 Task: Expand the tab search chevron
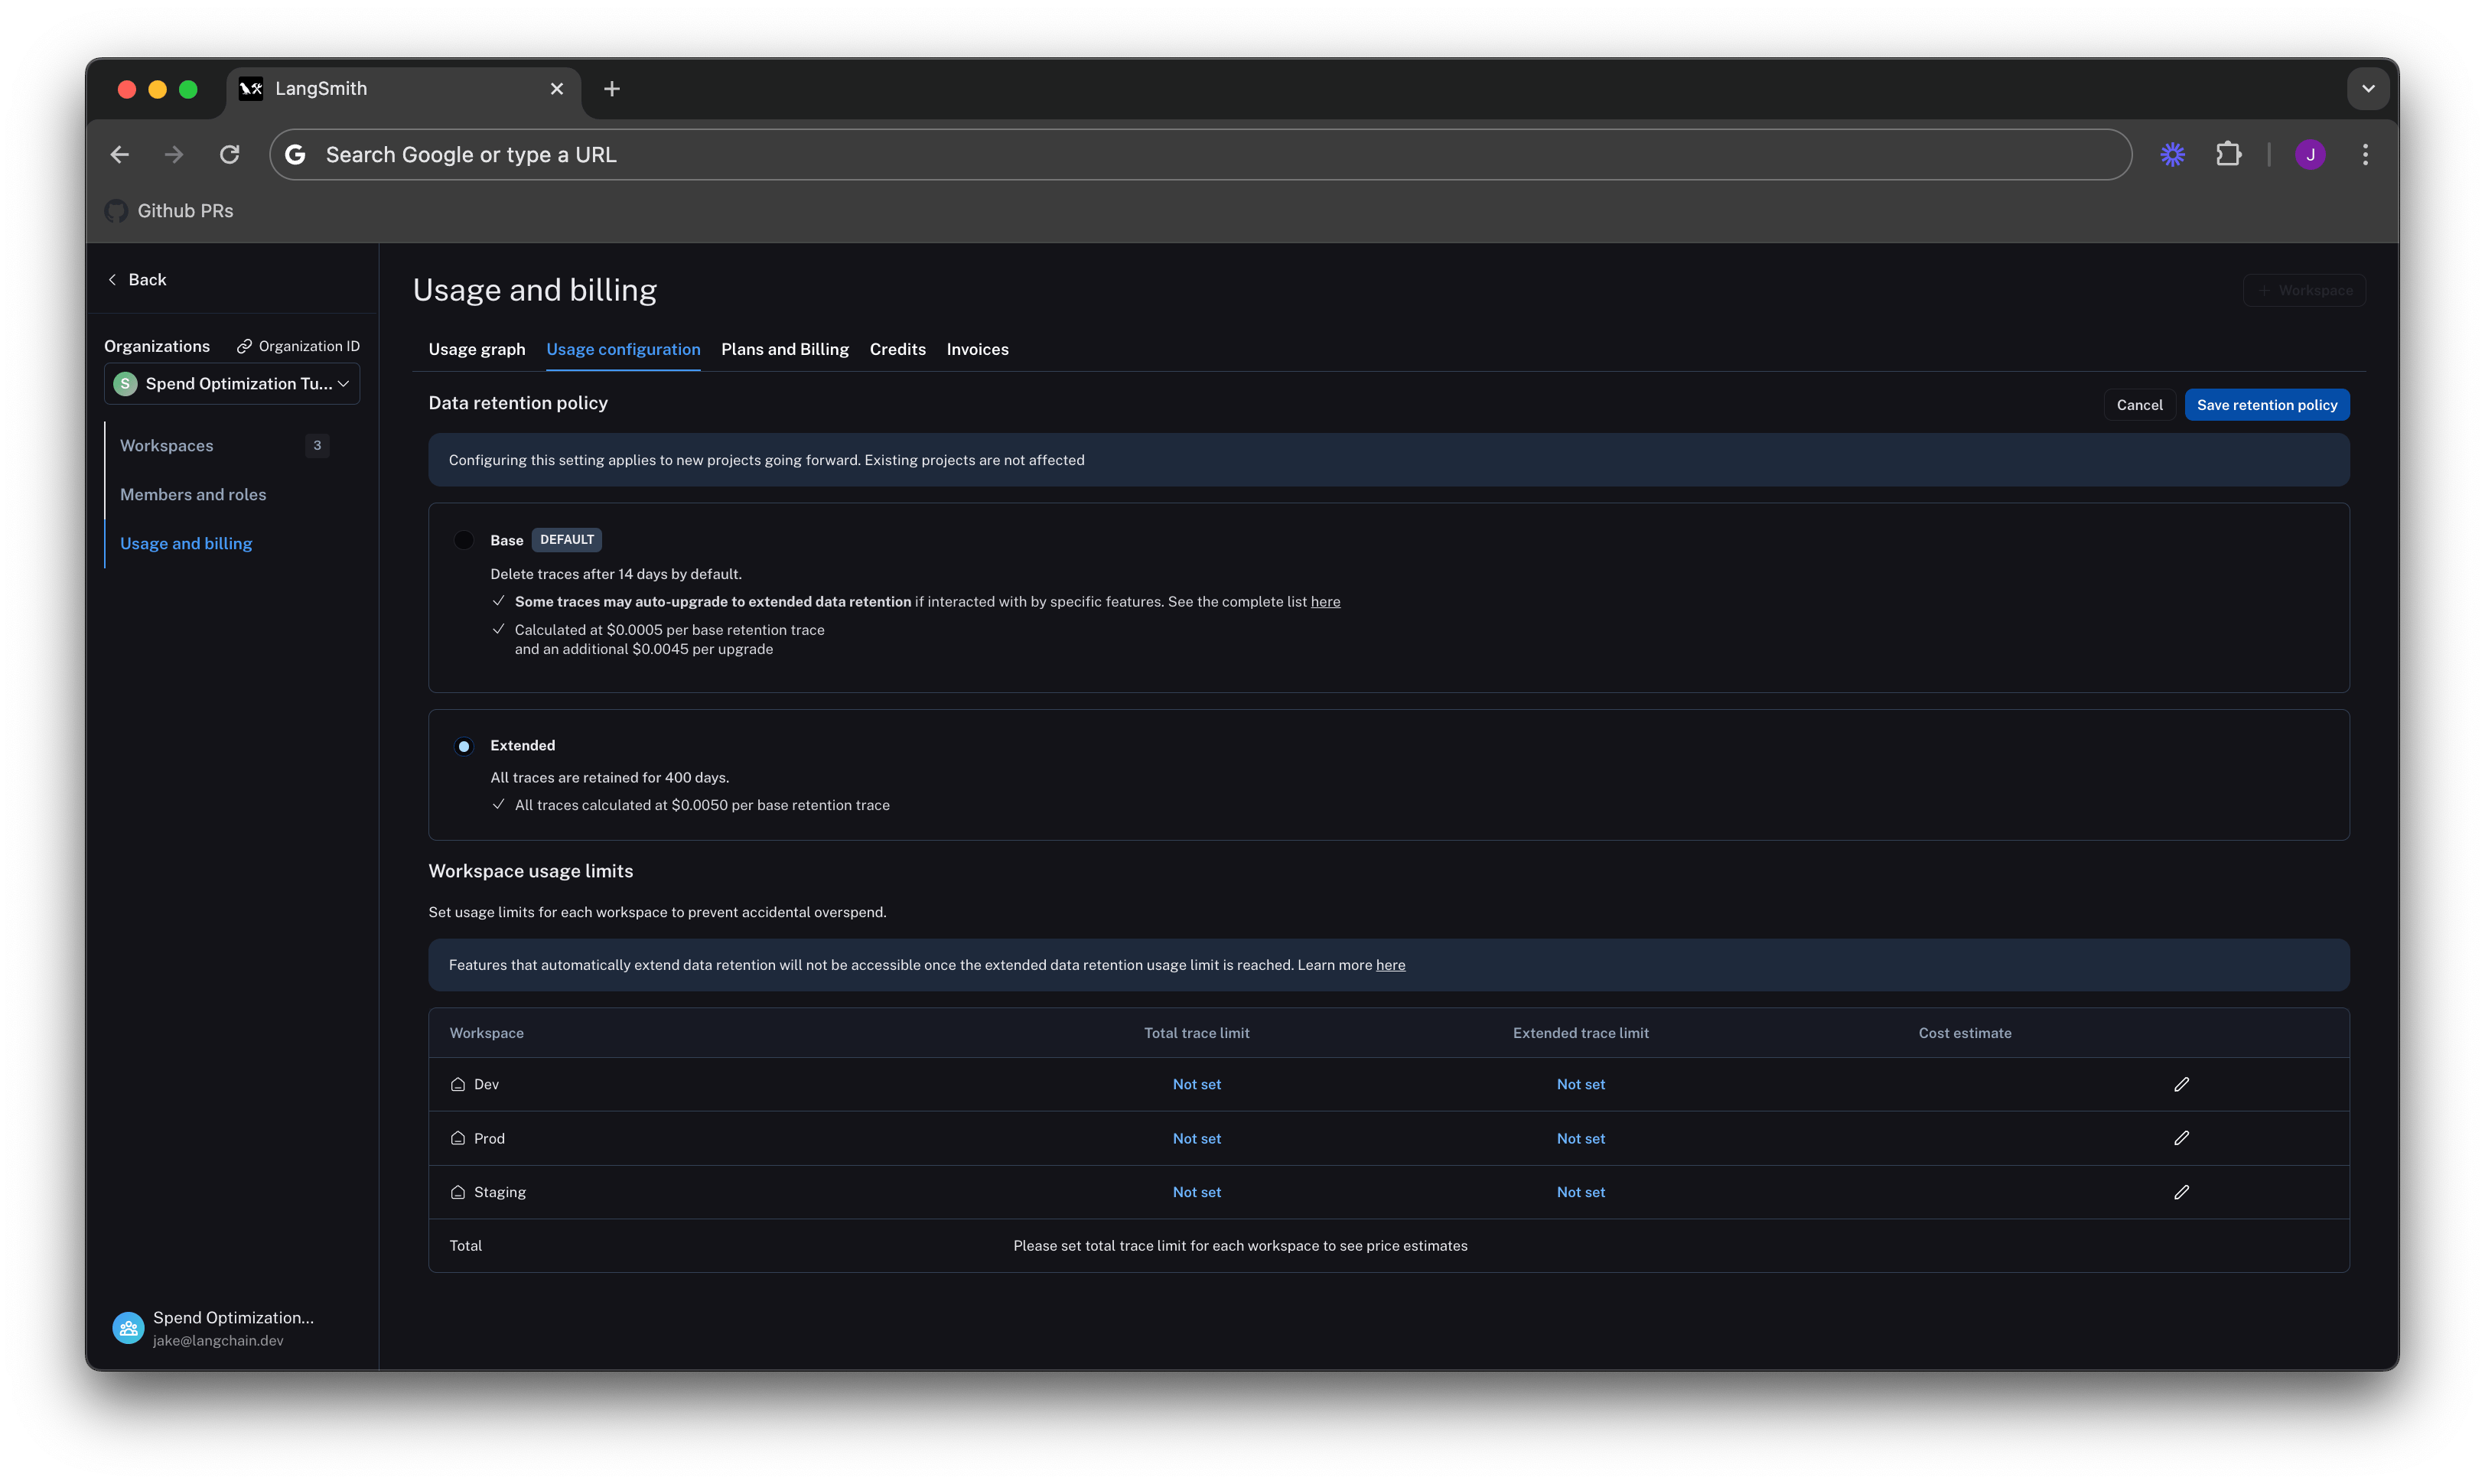pyautogui.click(x=2368, y=89)
